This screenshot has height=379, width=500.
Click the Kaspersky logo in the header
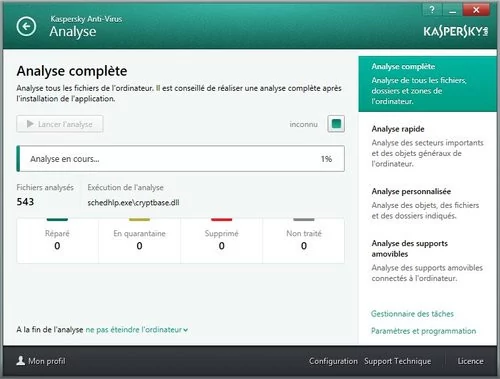point(456,32)
